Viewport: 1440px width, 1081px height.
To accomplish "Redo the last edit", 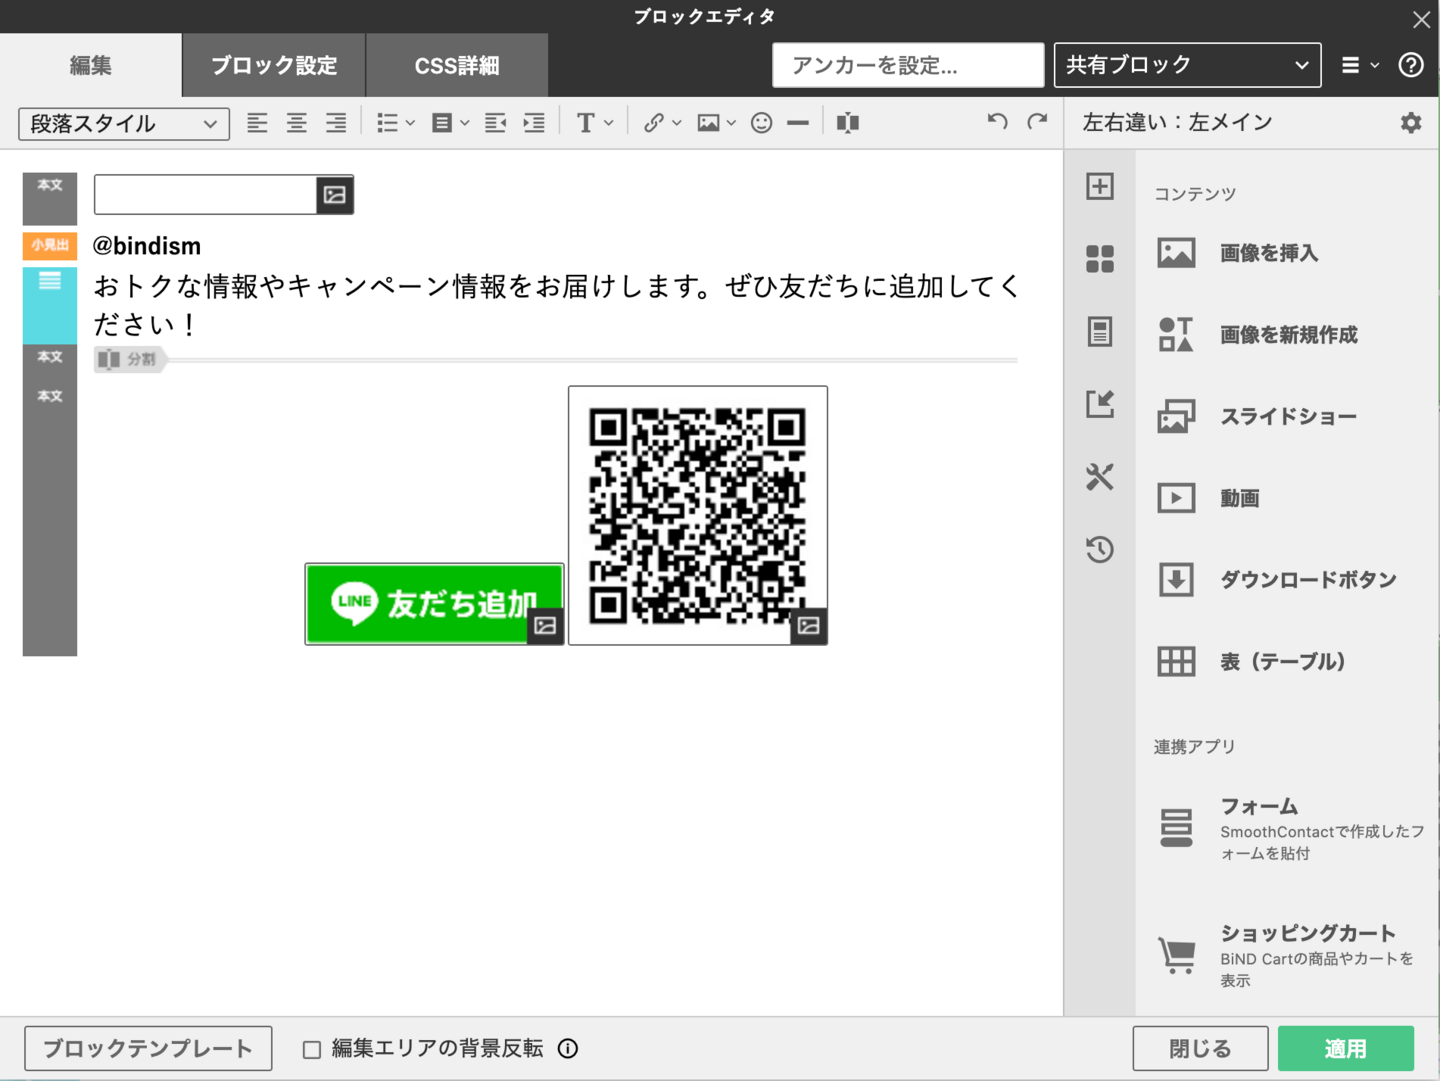I will [x=1037, y=122].
